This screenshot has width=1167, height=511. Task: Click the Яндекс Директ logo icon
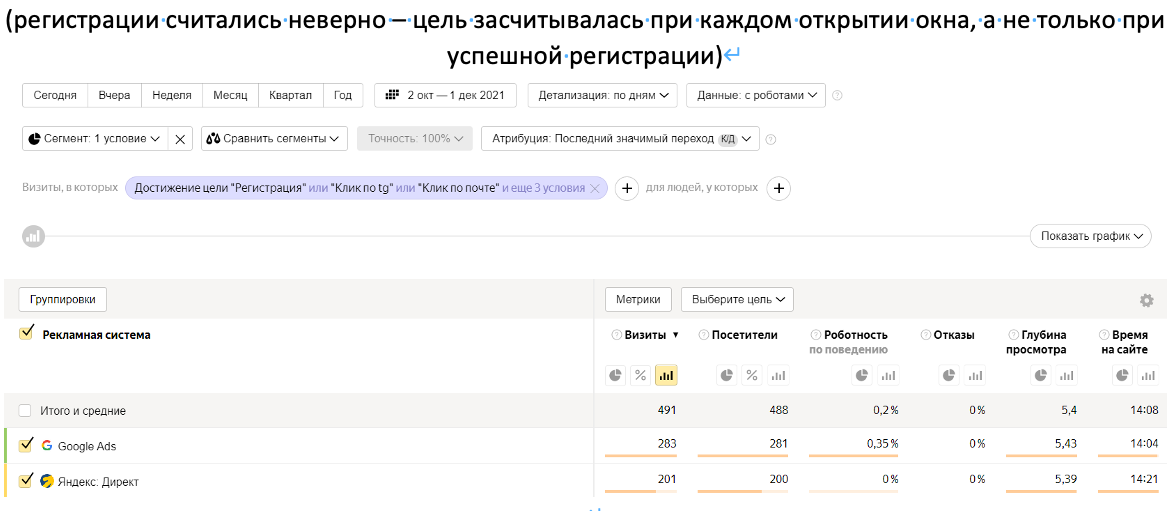[46, 481]
